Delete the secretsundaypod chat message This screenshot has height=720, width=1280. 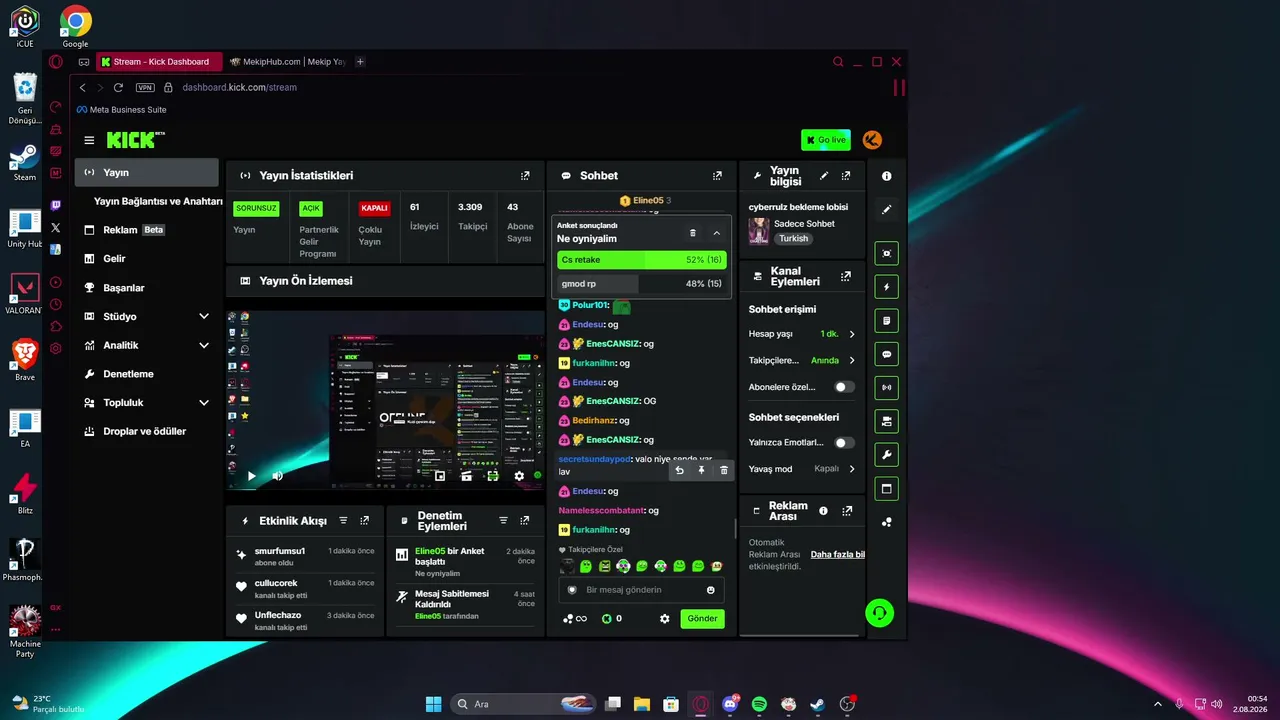tap(724, 470)
